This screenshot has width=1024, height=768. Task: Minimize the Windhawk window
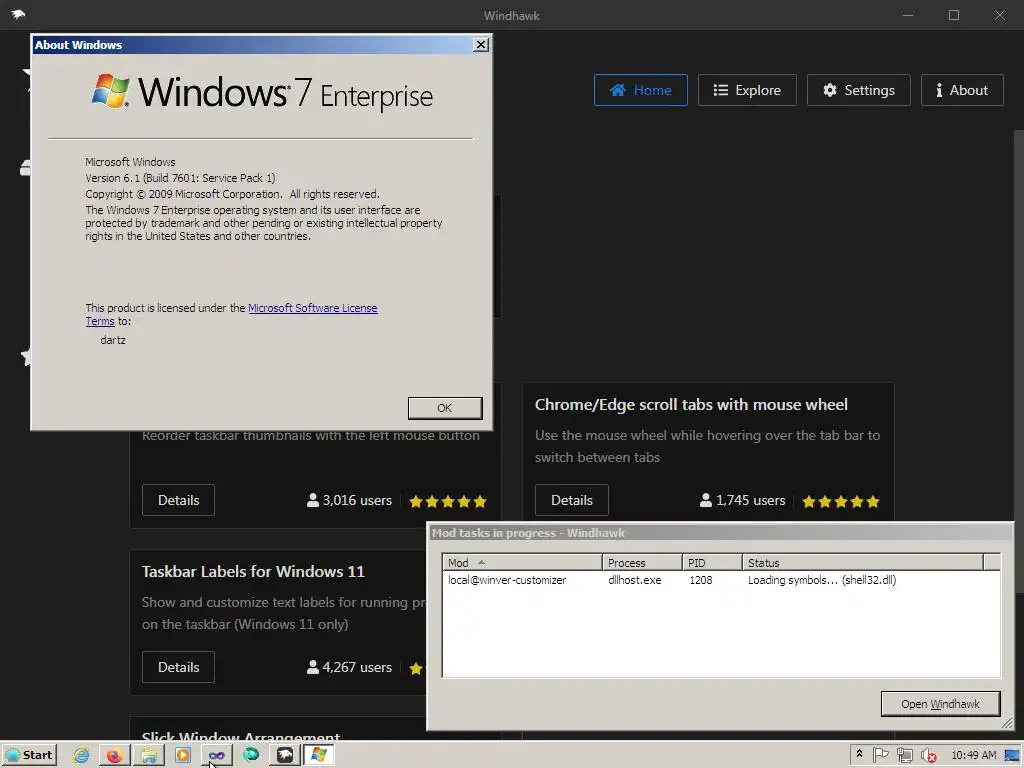click(x=908, y=14)
